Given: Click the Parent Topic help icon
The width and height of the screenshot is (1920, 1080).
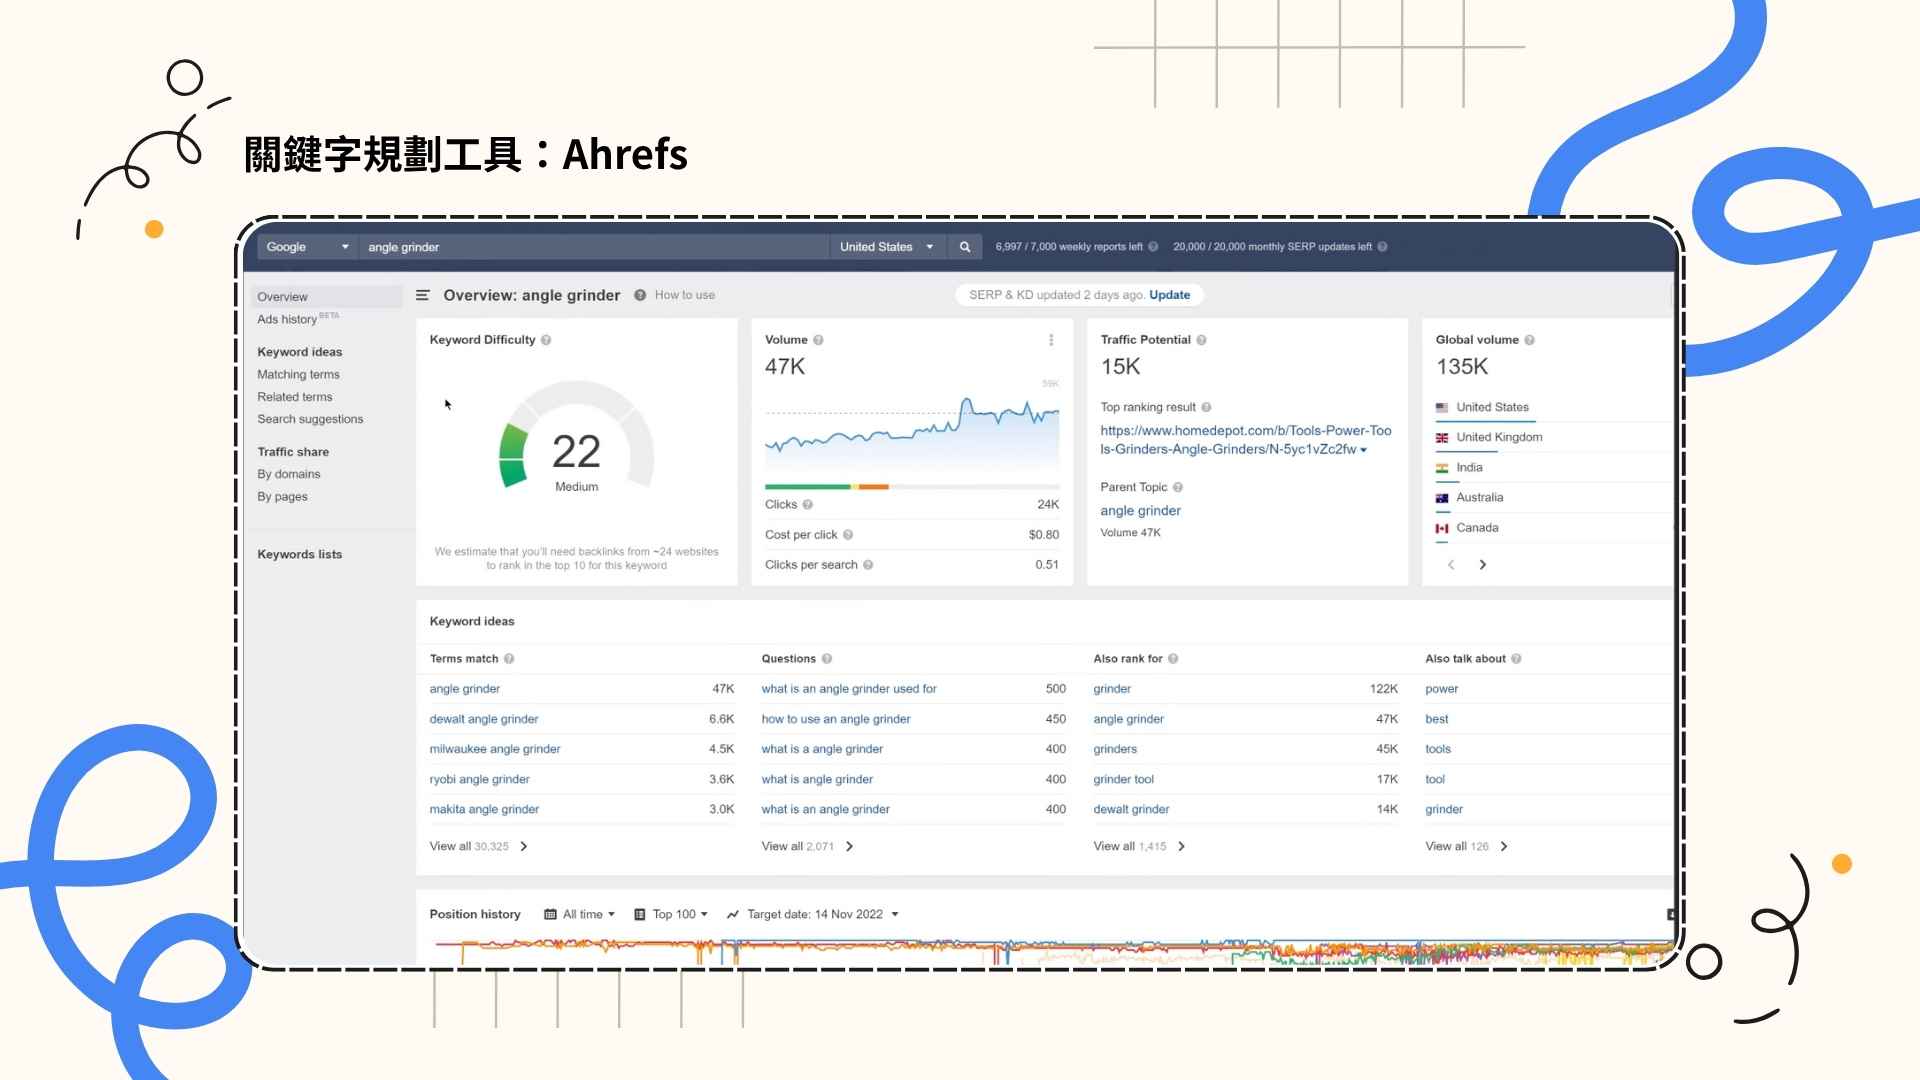Looking at the screenshot, I should click(1178, 487).
